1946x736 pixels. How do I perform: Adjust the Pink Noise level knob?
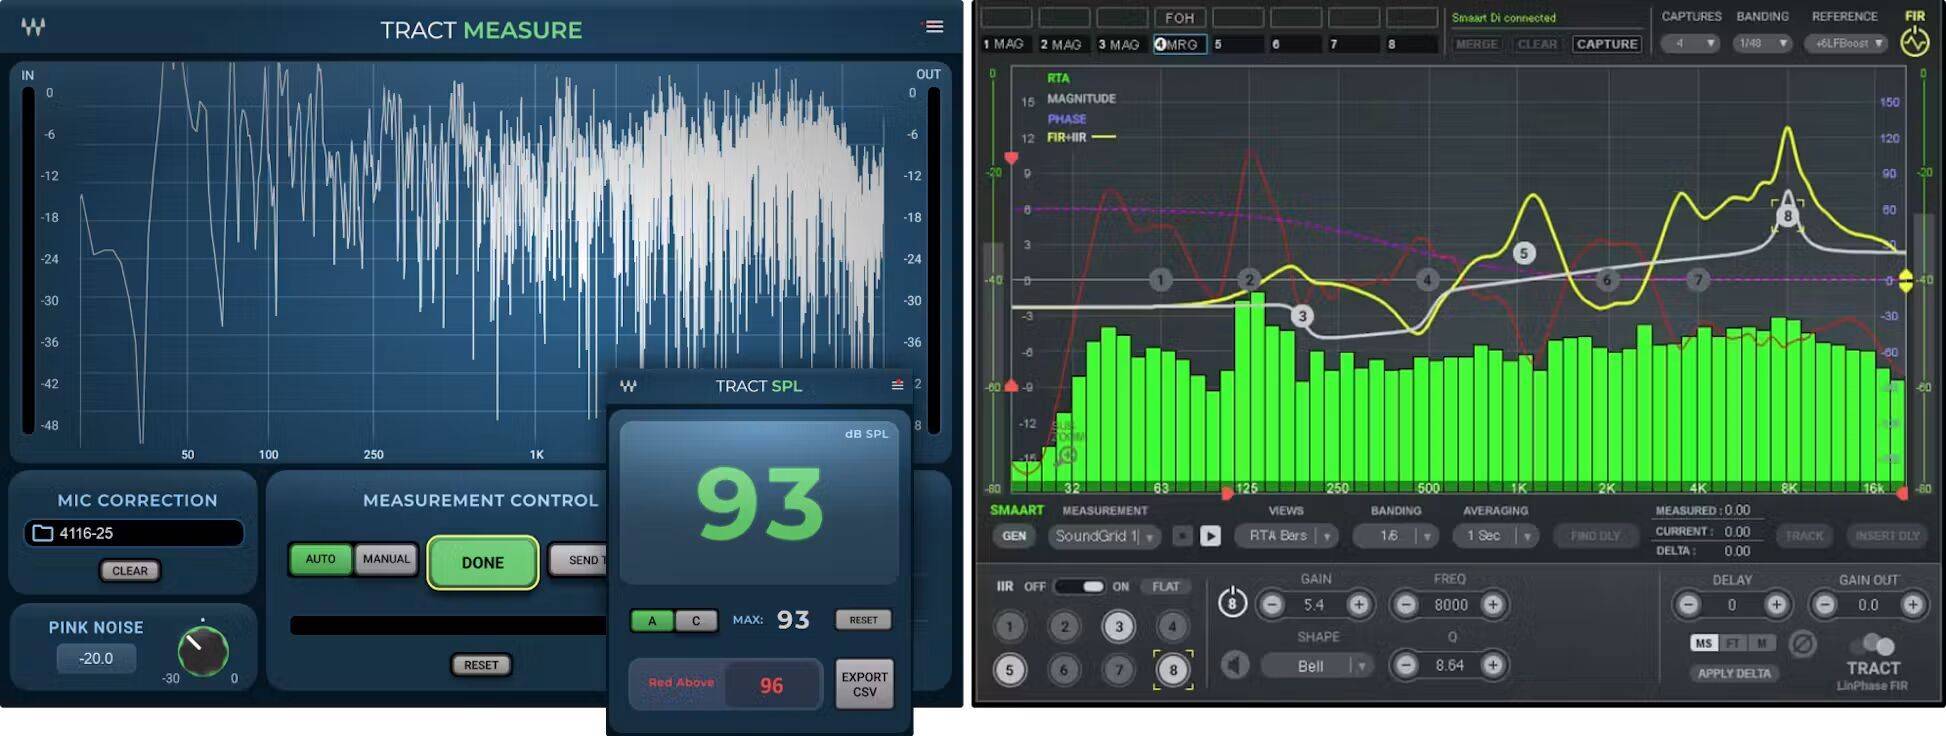pos(203,652)
